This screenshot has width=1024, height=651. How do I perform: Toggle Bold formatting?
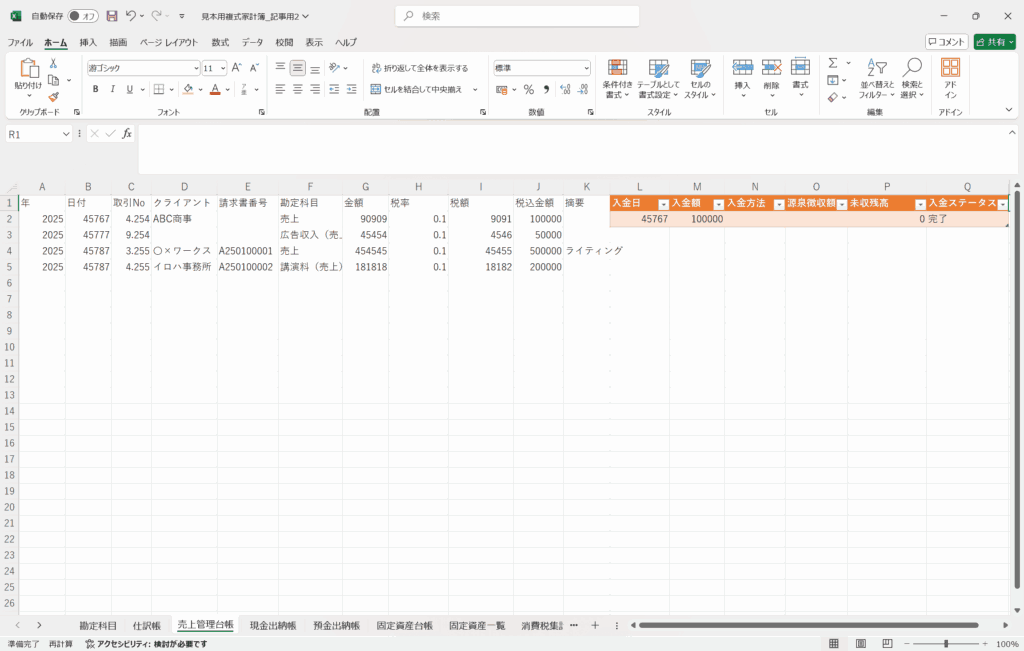pyautogui.click(x=95, y=89)
